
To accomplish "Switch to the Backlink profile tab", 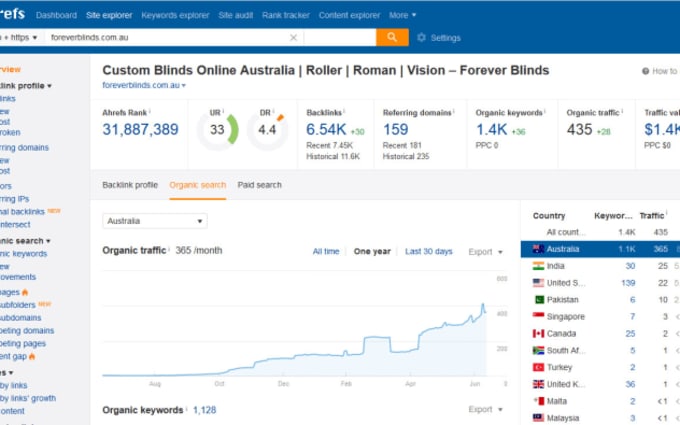I will [130, 185].
